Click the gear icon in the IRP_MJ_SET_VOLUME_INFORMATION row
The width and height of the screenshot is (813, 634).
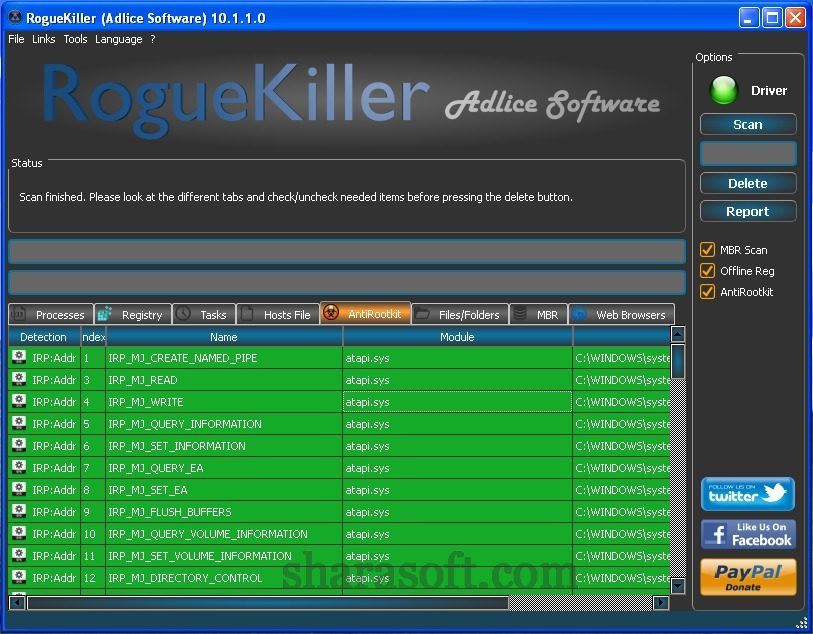coord(19,555)
